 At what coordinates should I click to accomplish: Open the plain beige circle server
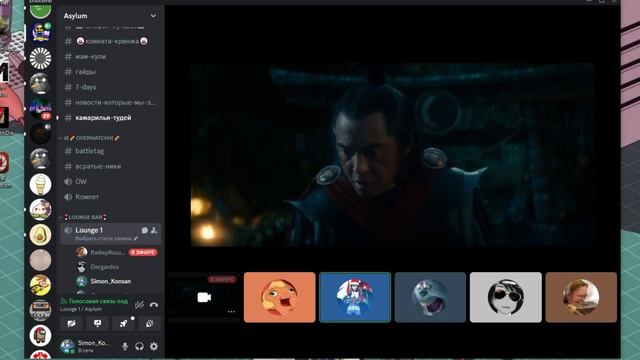coord(40,260)
